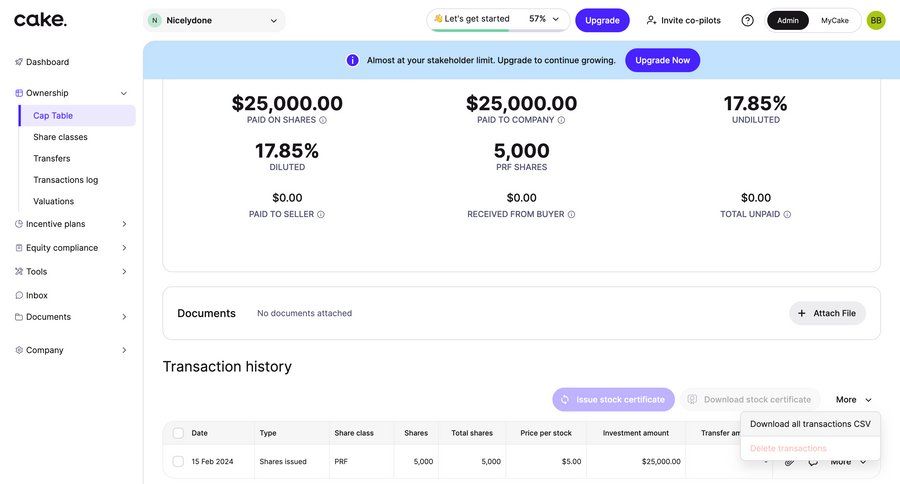This screenshot has height=484, width=900.
Task: Go to Dashboard in sidebar
Action: click(x=47, y=62)
